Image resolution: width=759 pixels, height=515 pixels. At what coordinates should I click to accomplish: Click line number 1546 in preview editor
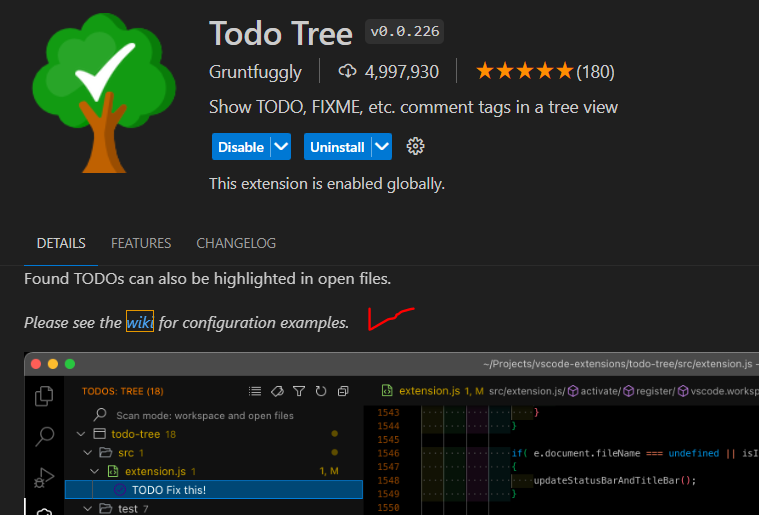[388, 454]
